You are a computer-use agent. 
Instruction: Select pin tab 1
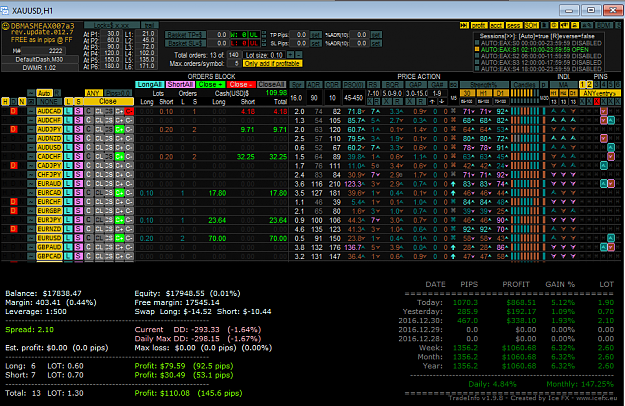coord(582,84)
